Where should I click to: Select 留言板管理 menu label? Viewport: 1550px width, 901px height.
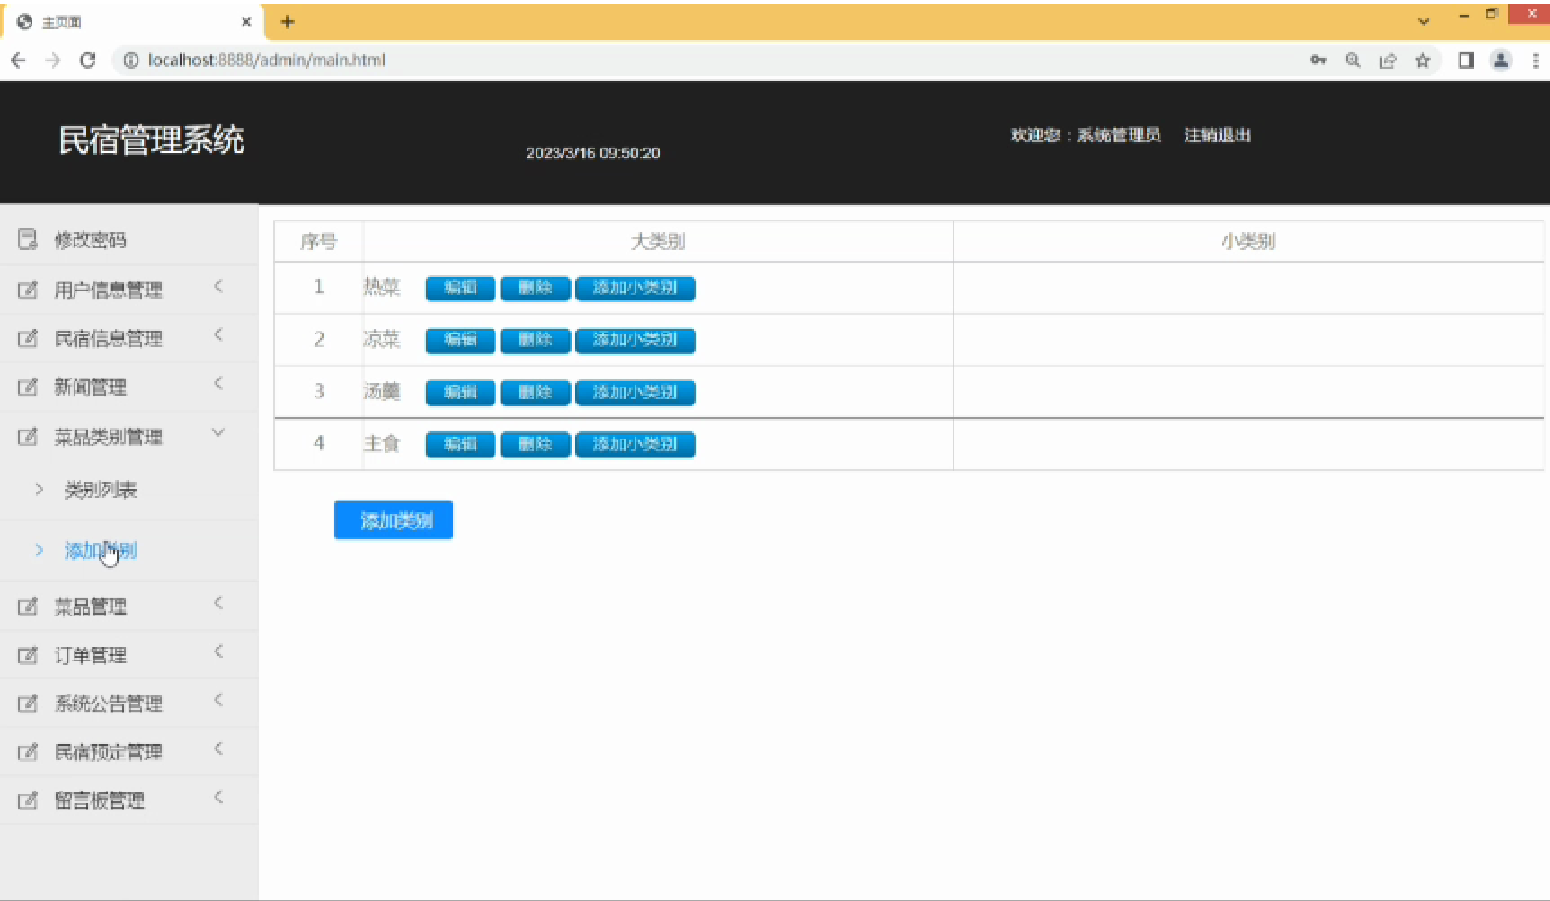(x=99, y=800)
